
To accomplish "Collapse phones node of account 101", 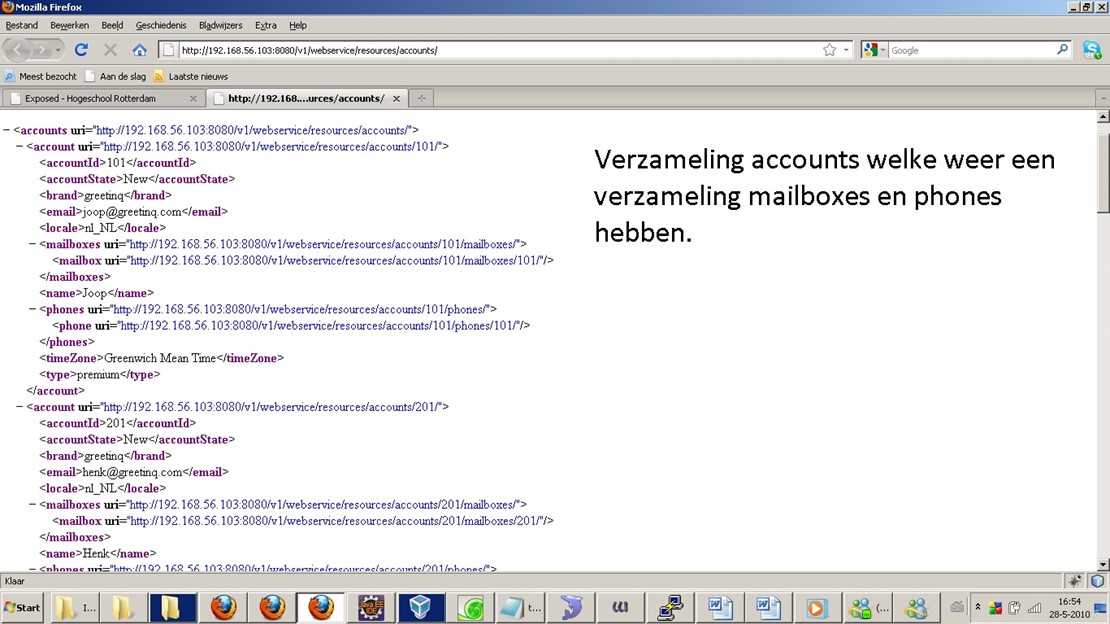I will point(32,309).
